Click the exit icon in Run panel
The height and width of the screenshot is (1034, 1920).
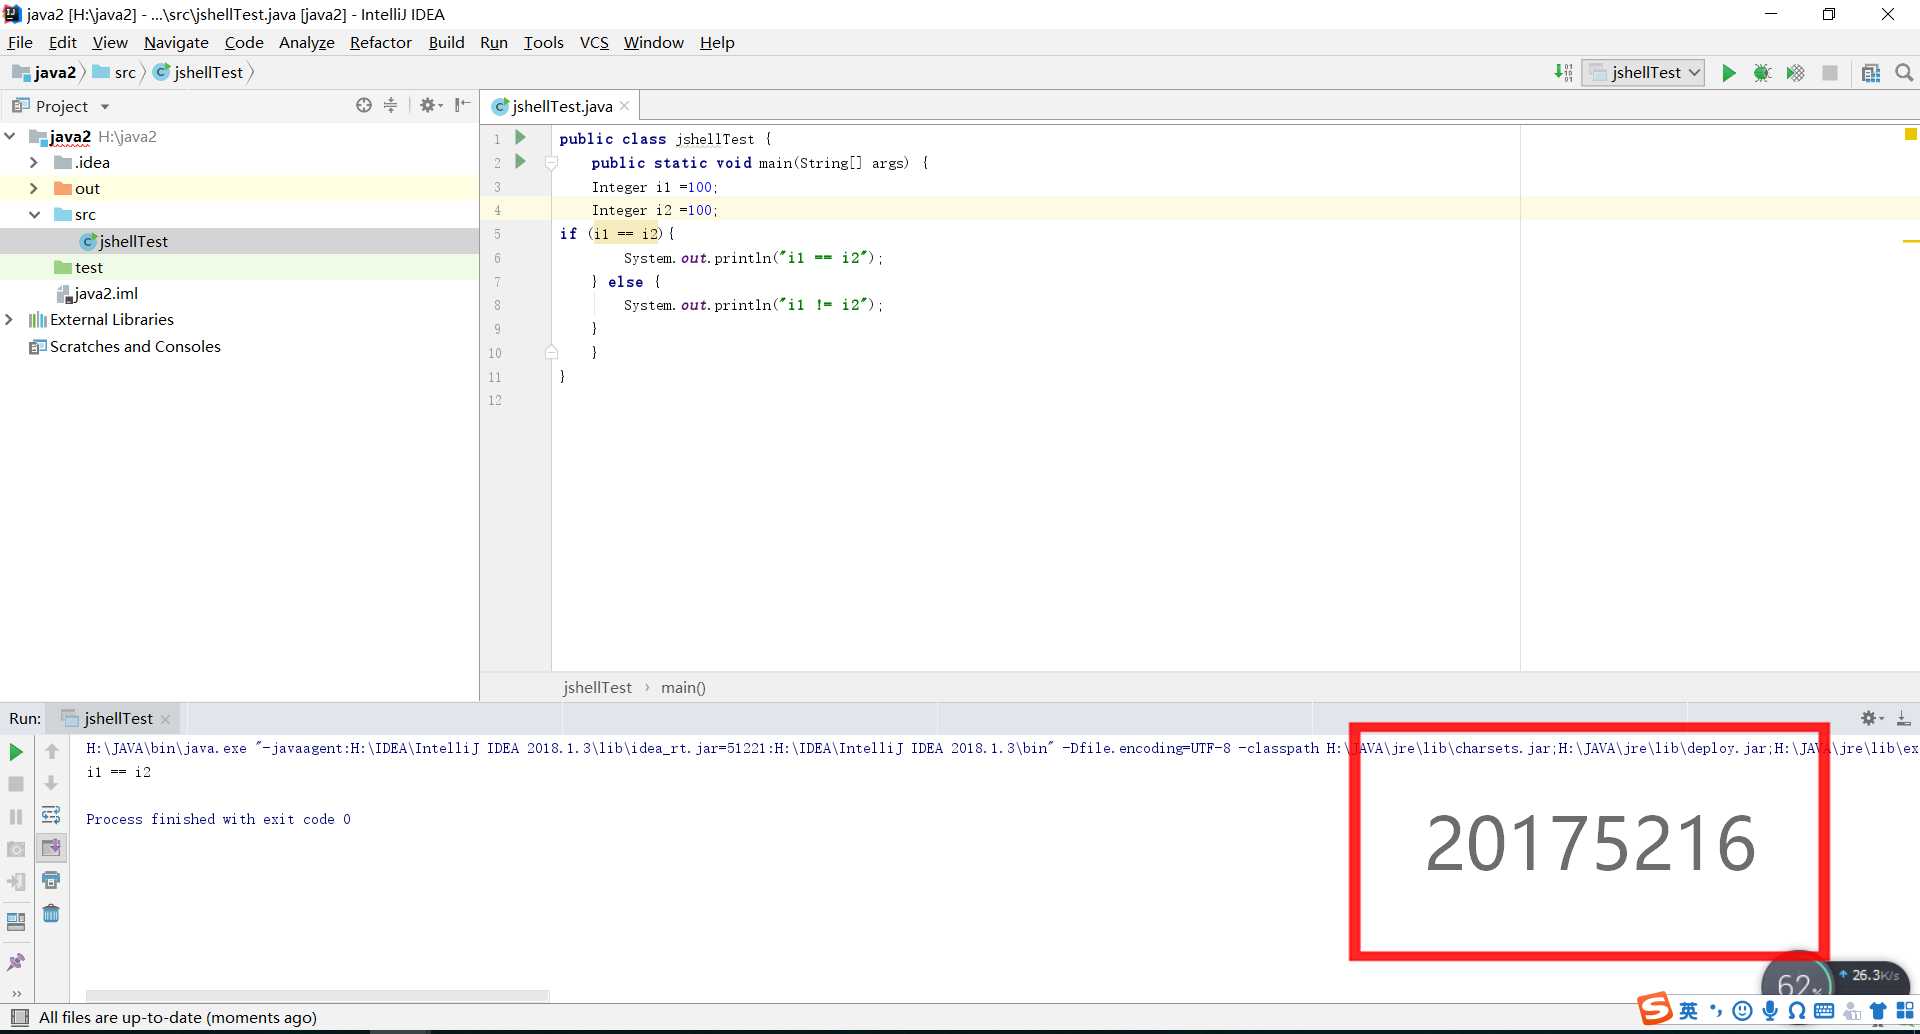(x=16, y=882)
